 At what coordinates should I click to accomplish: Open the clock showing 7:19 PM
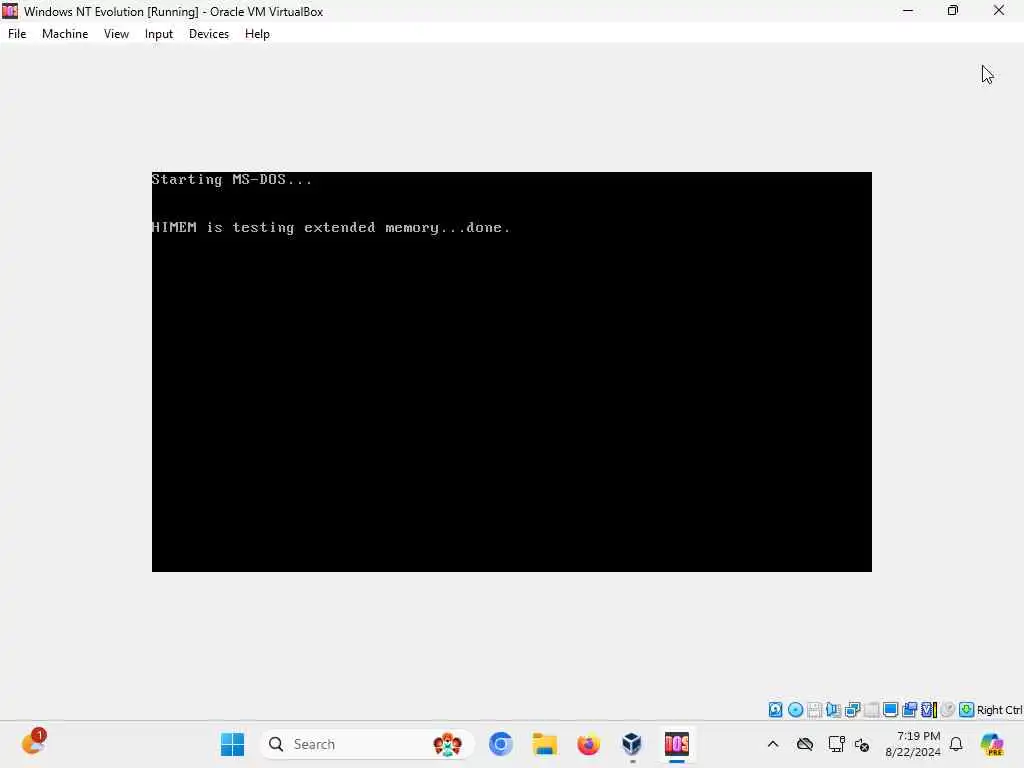[913, 744]
